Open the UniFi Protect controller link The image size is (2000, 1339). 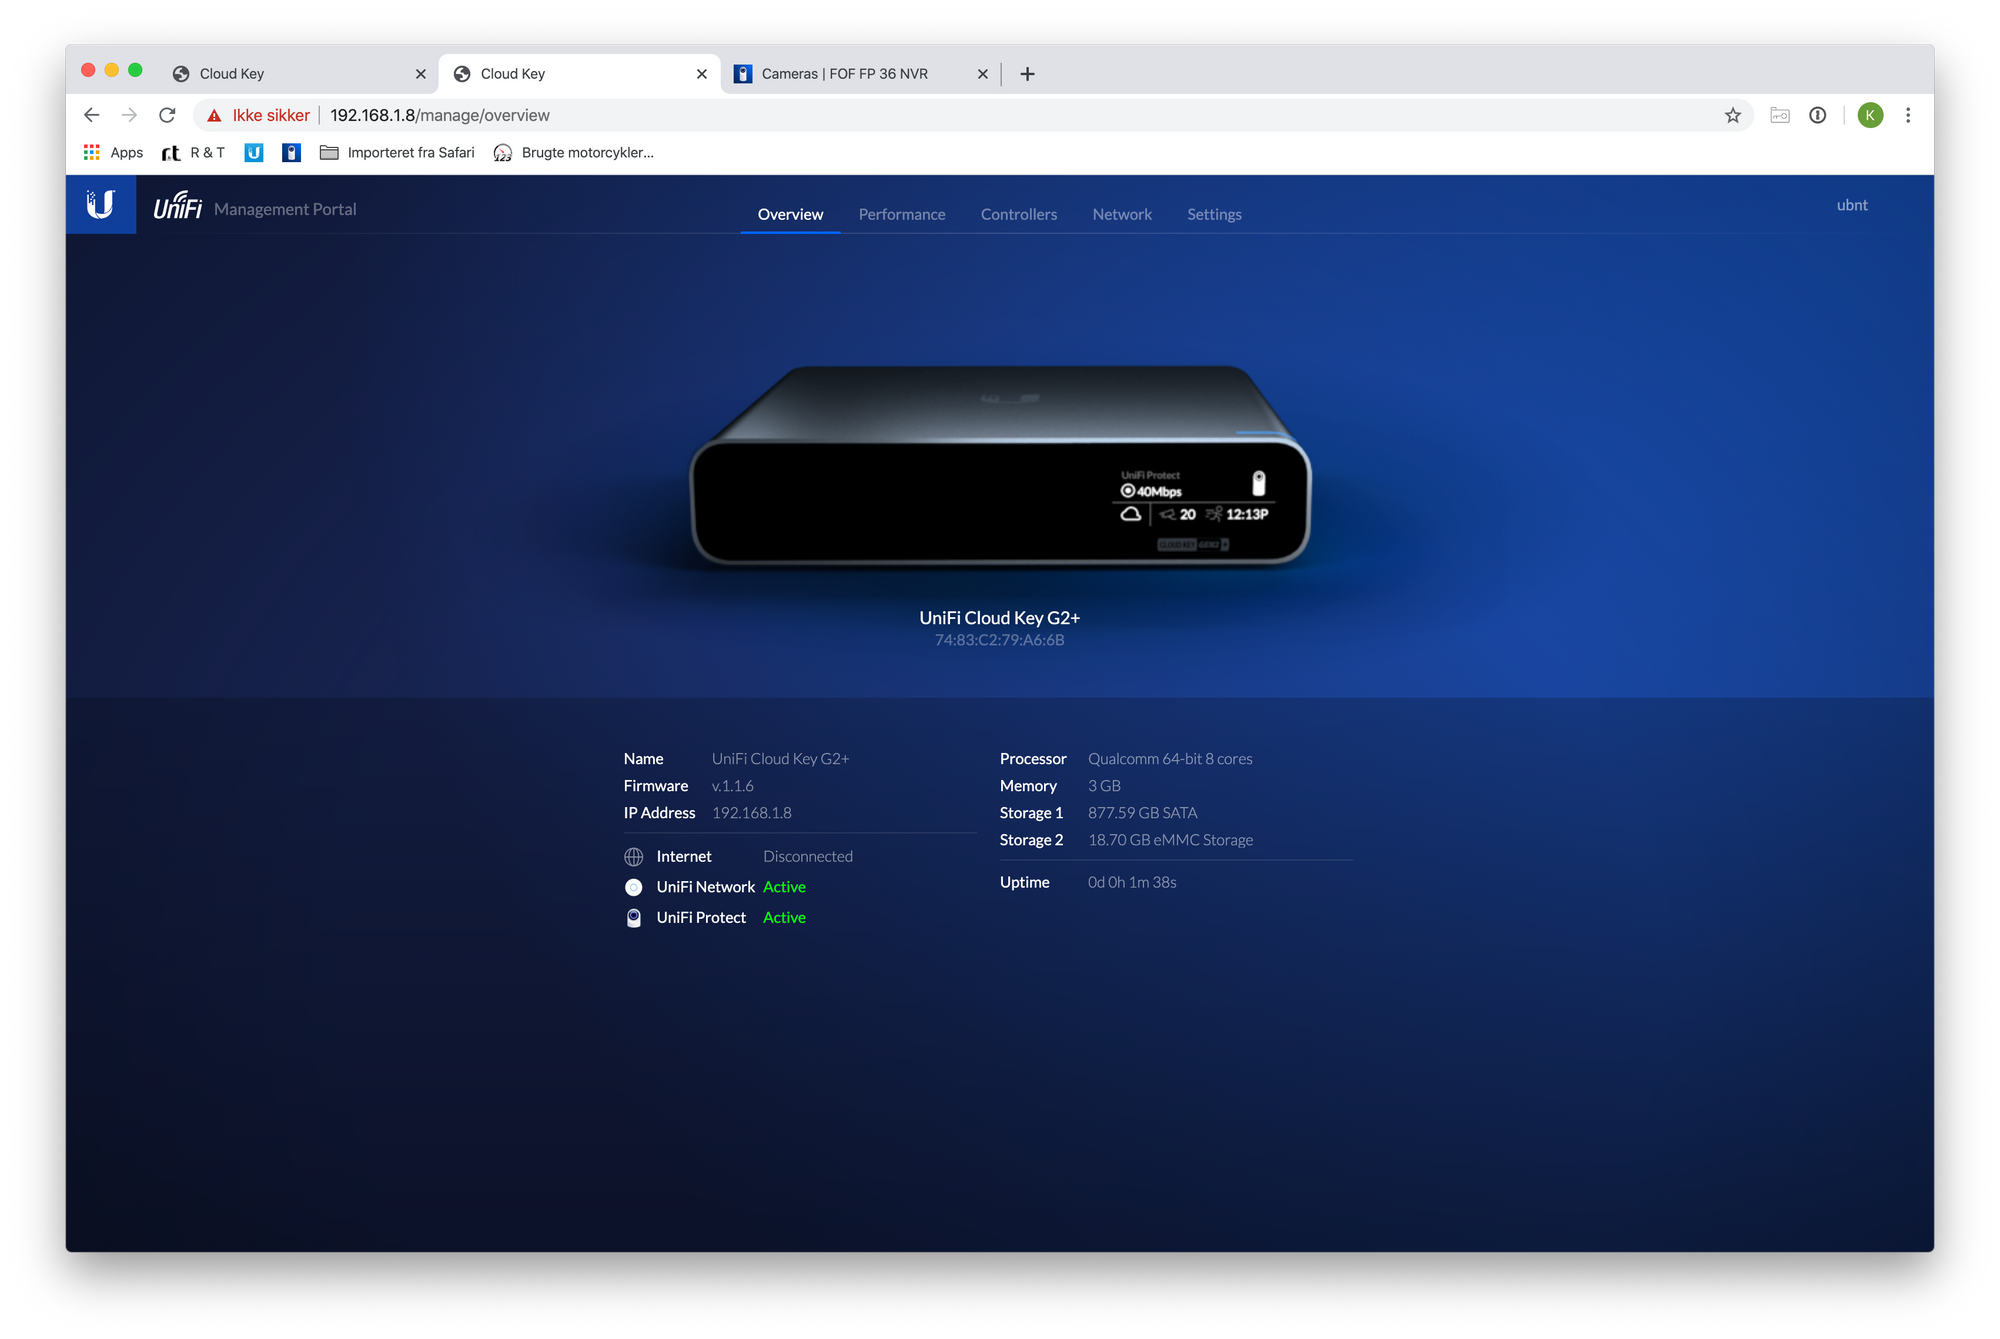pos(701,918)
